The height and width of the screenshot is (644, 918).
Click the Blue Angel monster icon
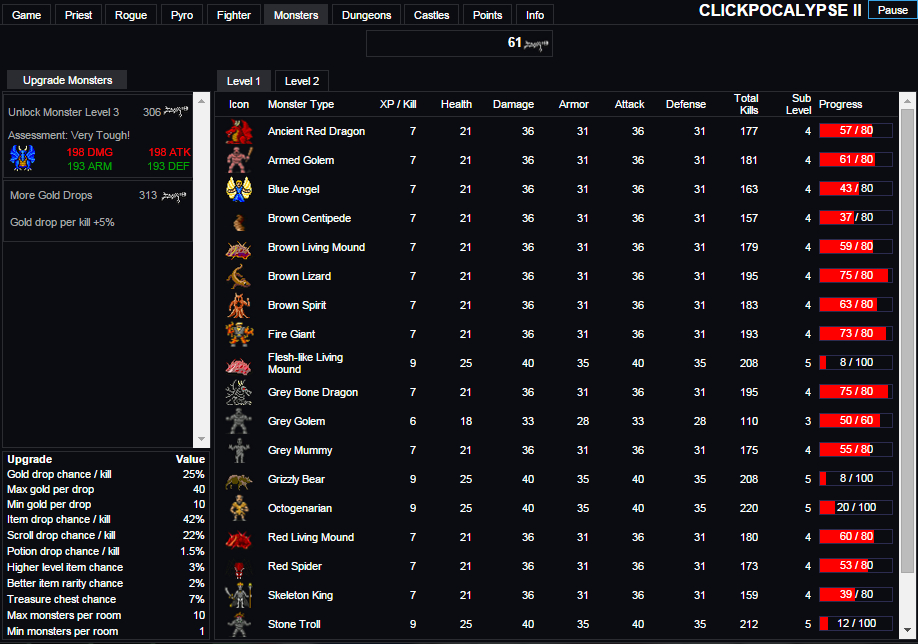click(x=238, y=190)
